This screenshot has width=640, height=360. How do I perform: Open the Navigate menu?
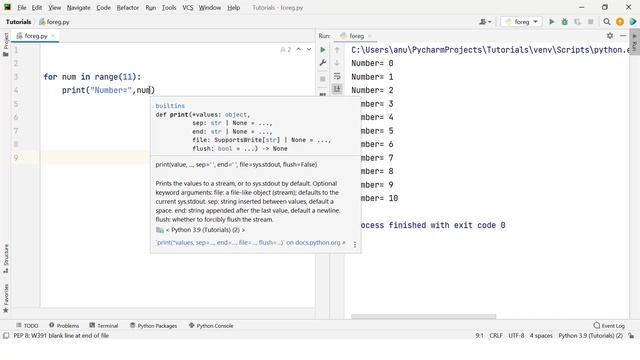(78, 7)
